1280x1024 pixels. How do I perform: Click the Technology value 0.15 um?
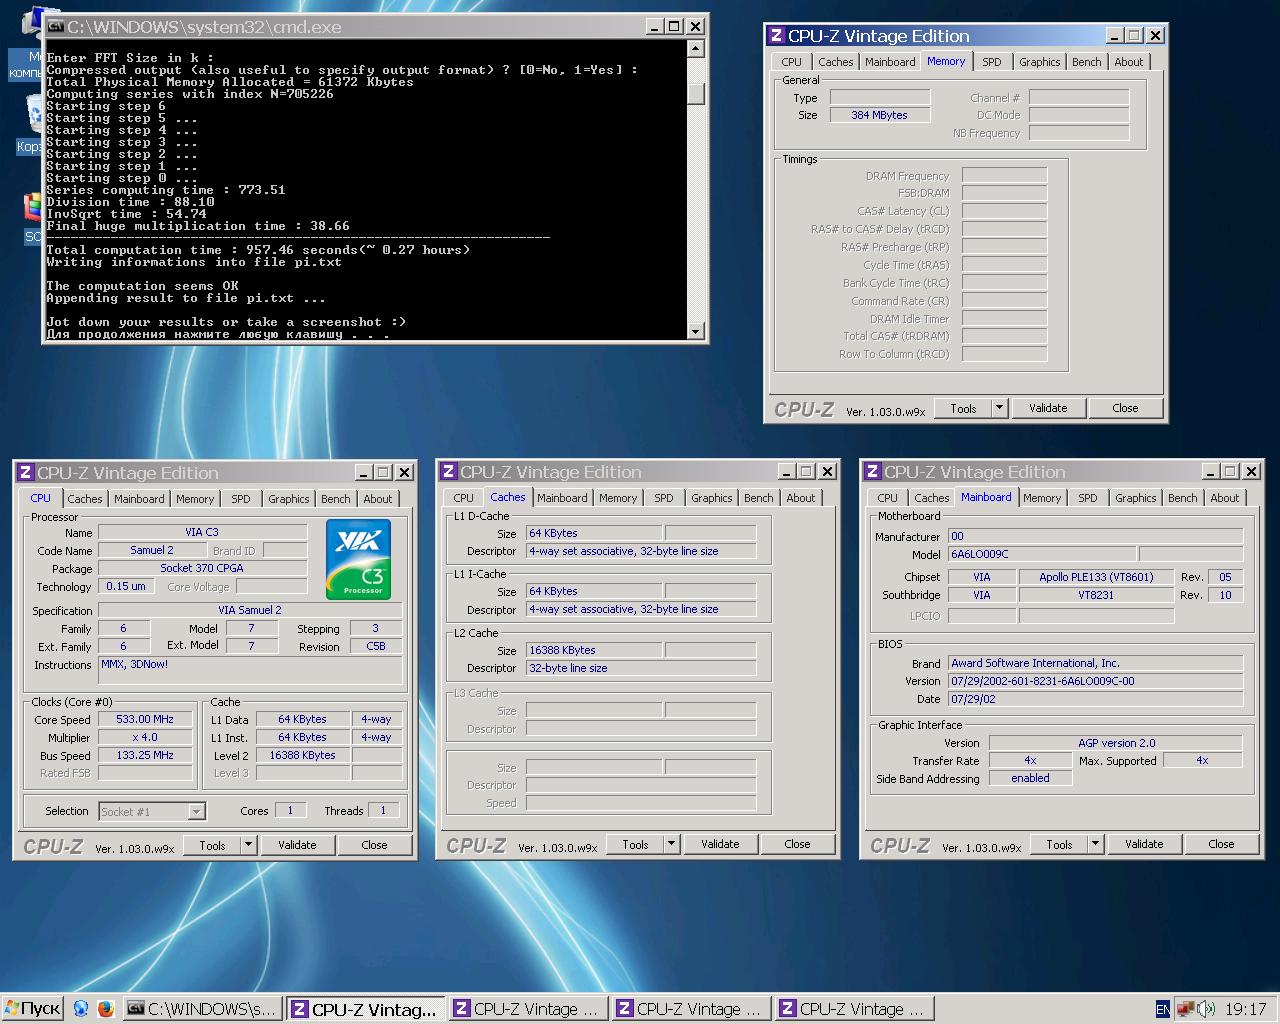click(x=126, y=586)
